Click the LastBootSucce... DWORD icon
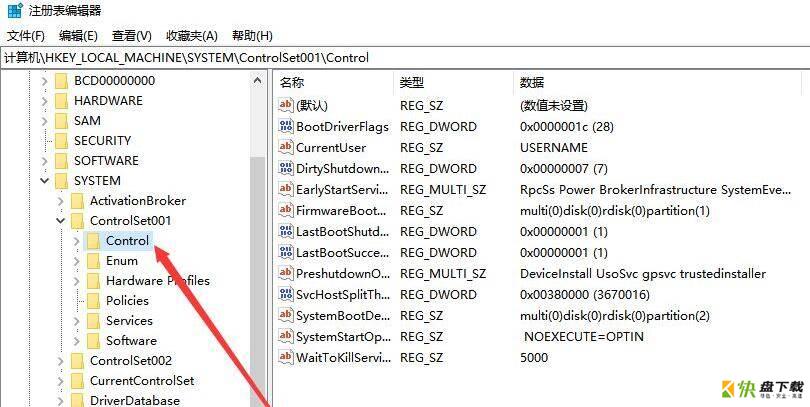Viewport: 810px width, 407px height. tap(286, 253)
